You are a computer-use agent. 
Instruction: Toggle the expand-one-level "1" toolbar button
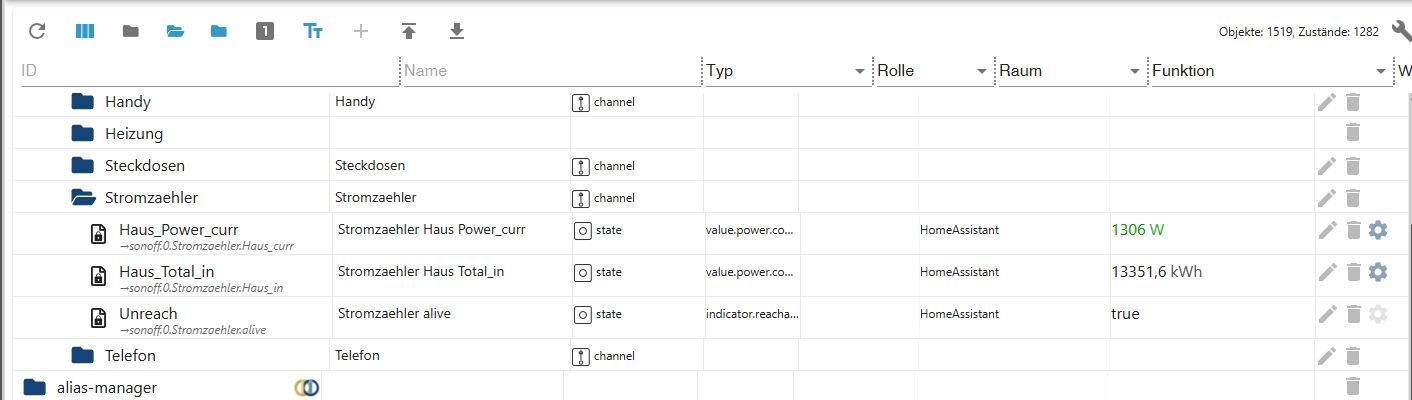click(264, 31)
